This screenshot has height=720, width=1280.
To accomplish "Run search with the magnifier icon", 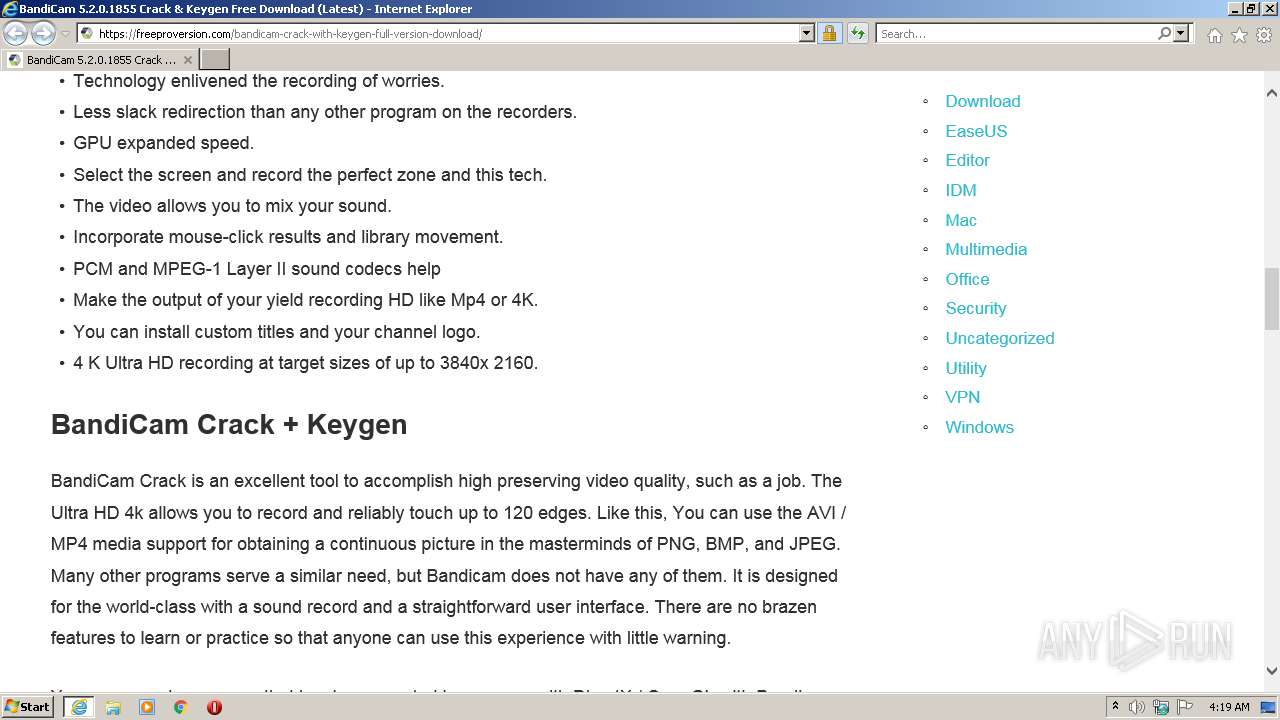I will click(x=1164, y=33).
